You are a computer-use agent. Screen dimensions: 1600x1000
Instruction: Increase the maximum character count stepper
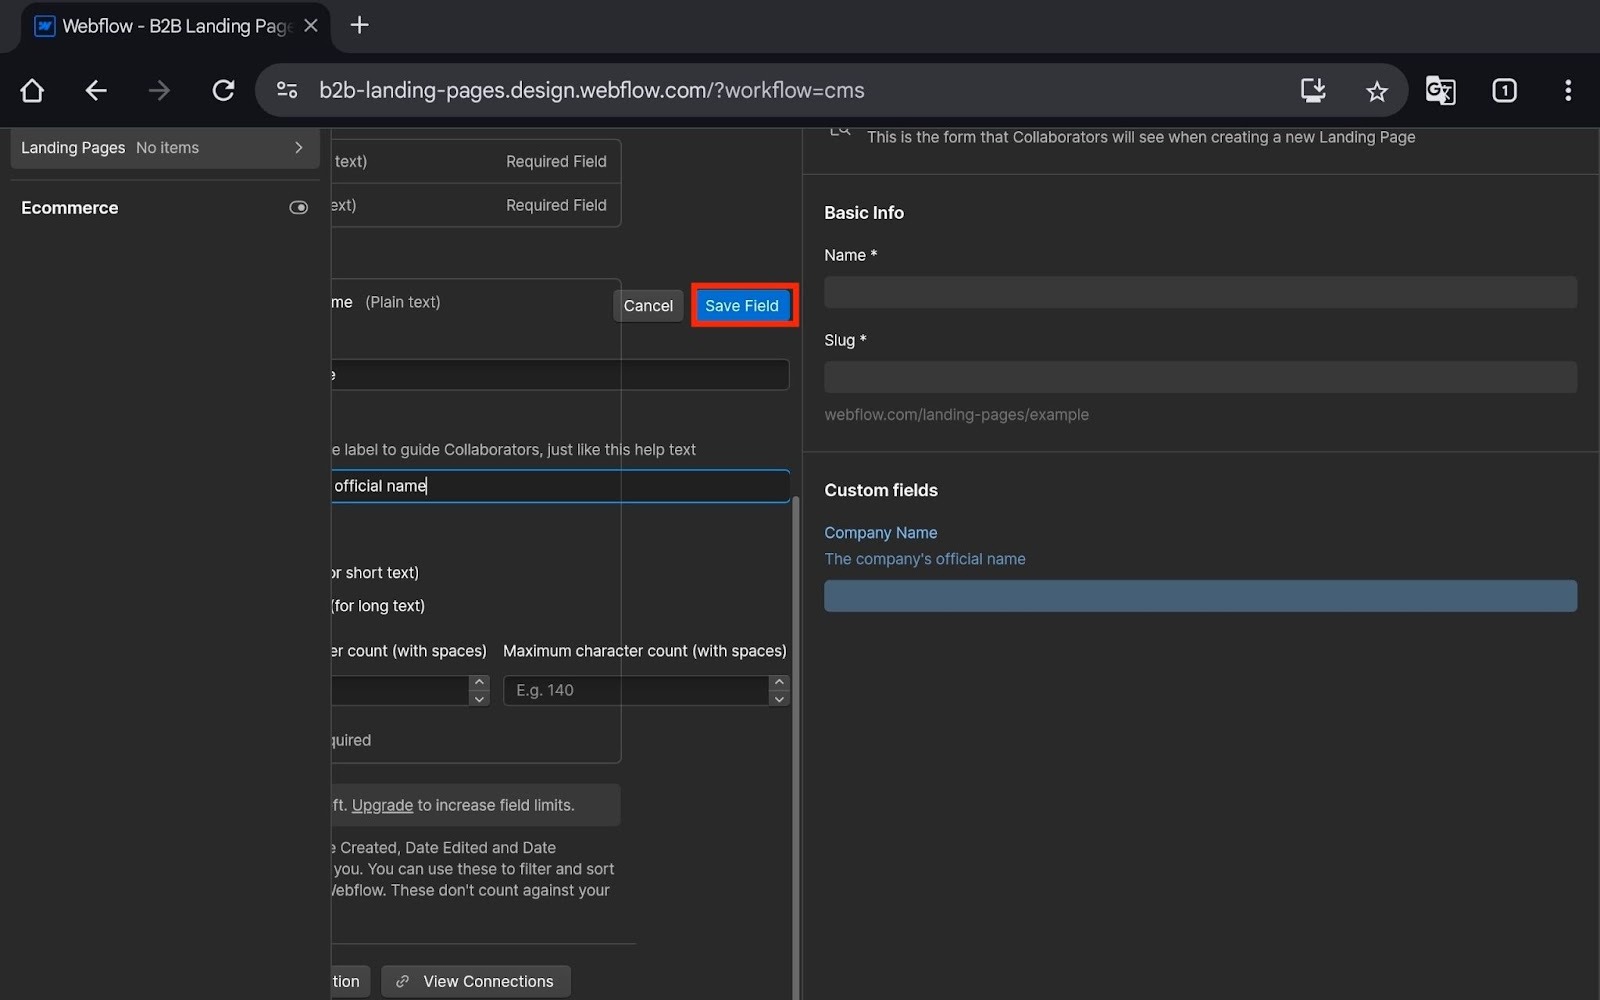click(x=779, y=682)
